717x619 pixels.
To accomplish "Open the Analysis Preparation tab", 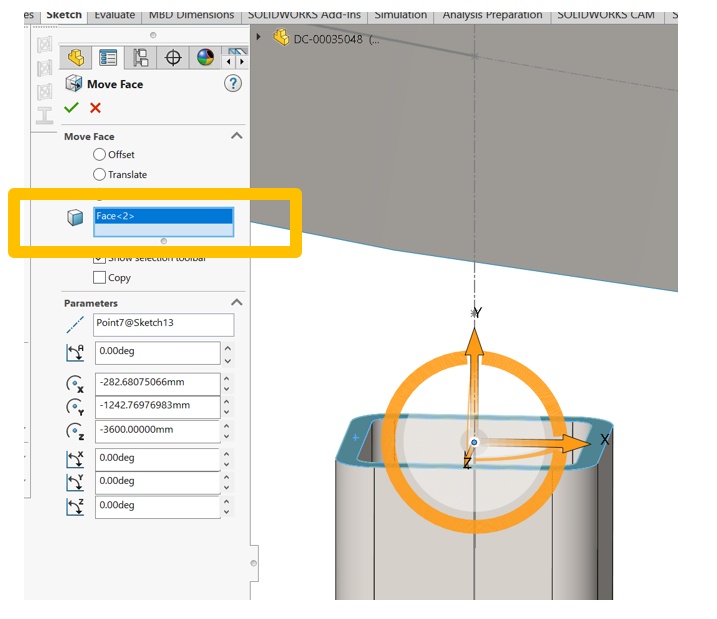I will pos(492,15).
